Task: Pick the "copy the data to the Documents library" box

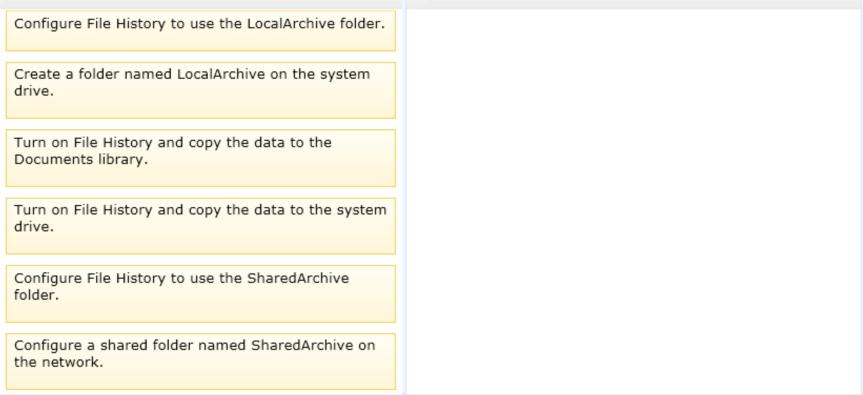Action: click(x=200, y=158)
